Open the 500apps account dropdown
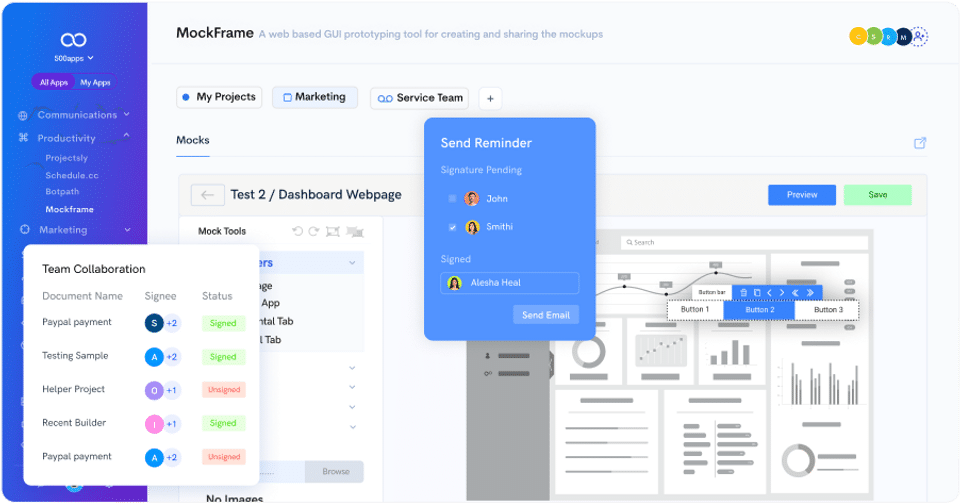 pos(73,58)
